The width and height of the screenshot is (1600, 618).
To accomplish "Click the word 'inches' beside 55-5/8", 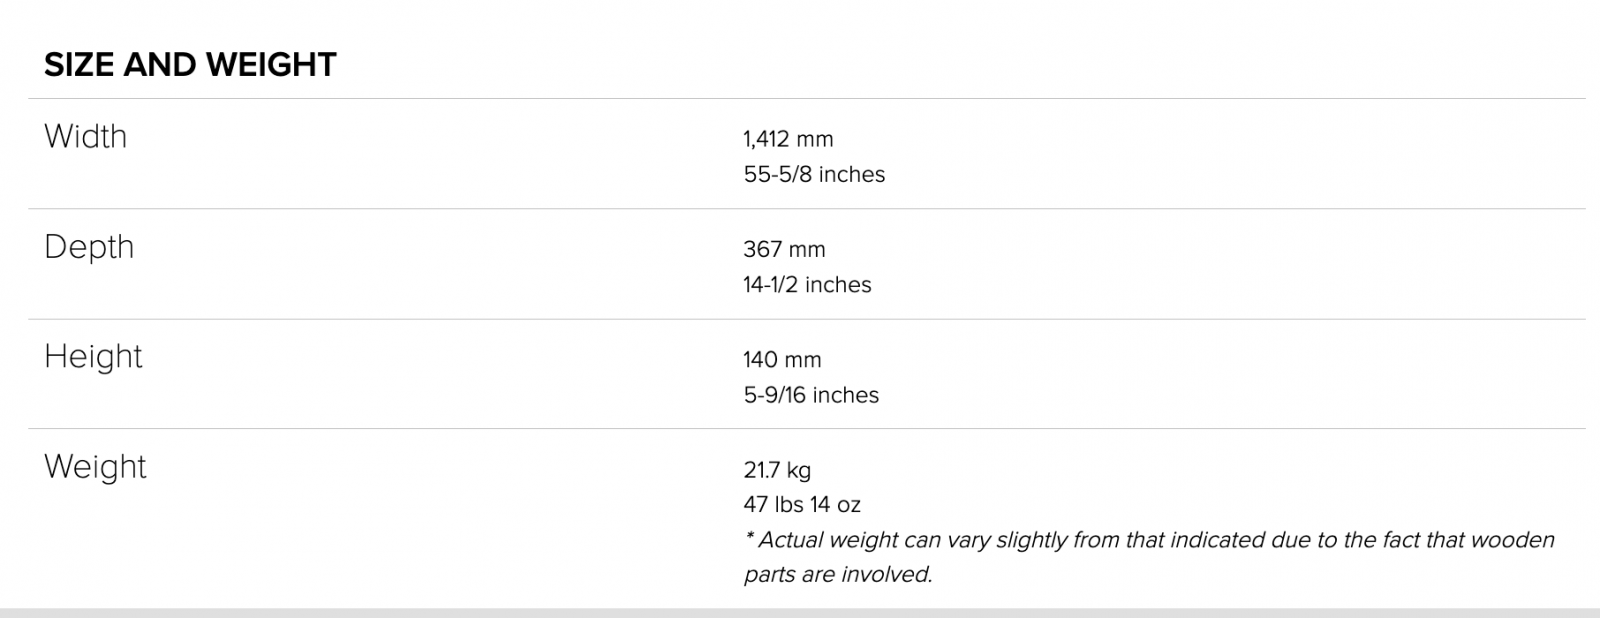I will pos(852,174).
